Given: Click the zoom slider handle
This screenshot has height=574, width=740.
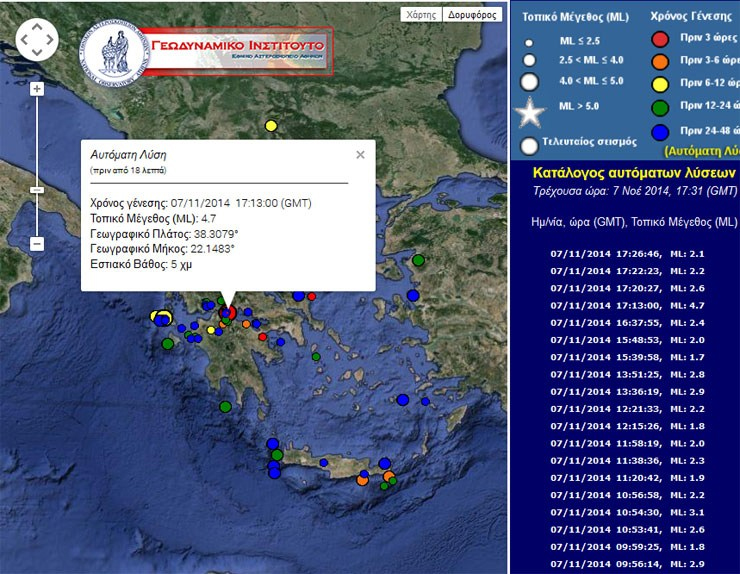Looking at the screenshot, I should tap(37, 190).
